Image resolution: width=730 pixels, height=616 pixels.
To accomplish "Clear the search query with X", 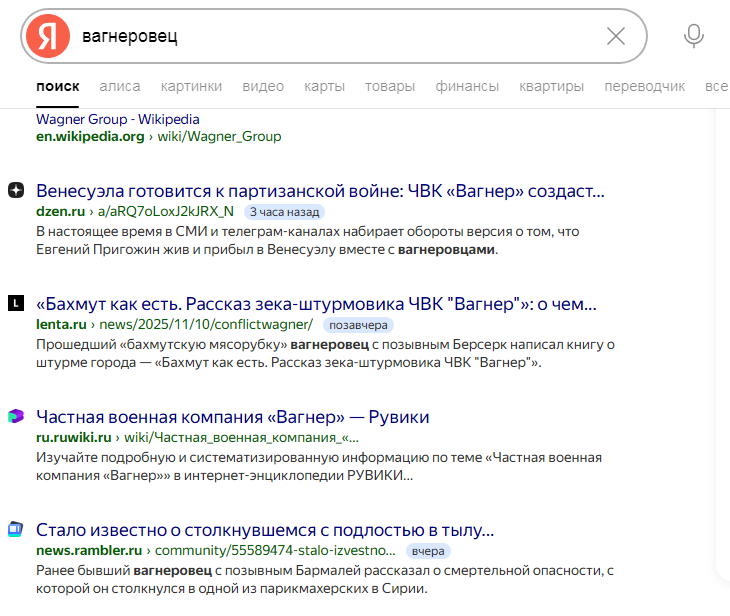I will point(615,36).
